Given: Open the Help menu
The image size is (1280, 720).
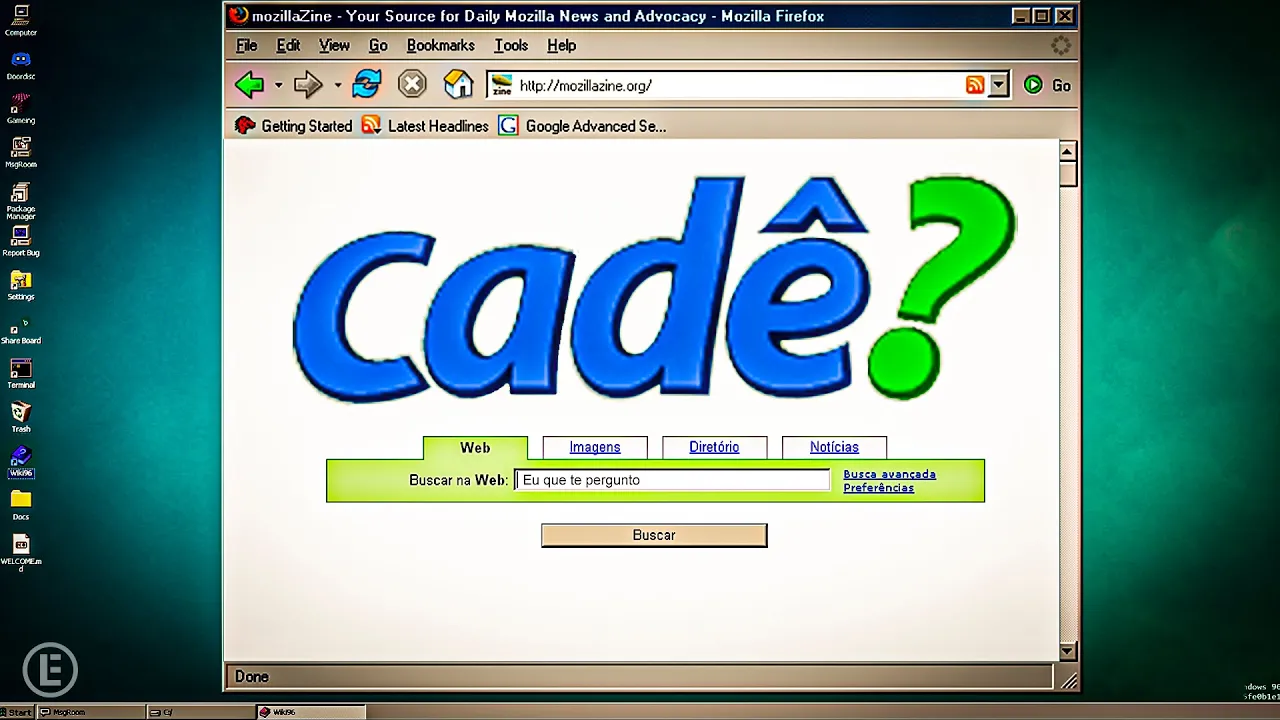Looking at the screenshot, I should 561,45.
